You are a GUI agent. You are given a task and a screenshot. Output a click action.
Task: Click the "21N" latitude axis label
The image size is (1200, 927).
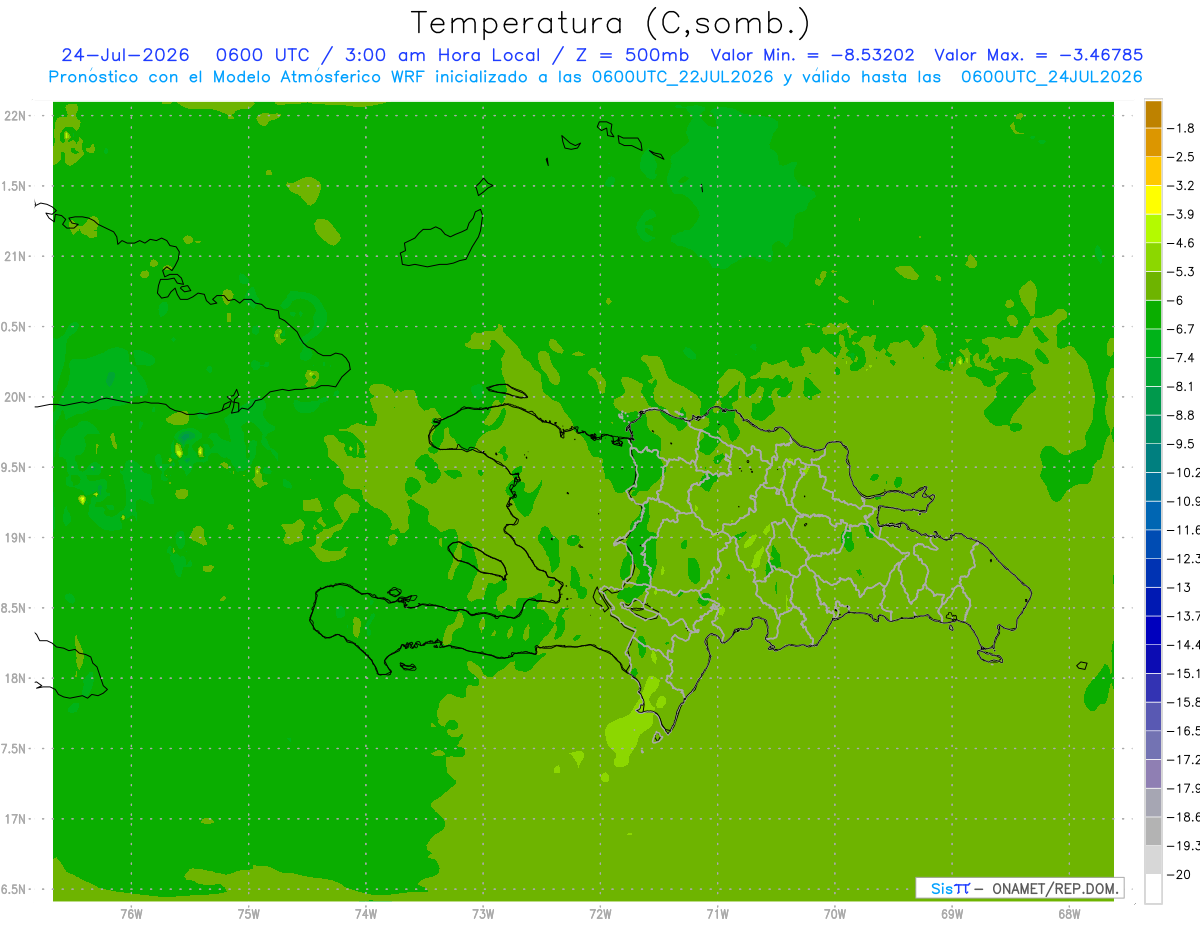(16, 256)
